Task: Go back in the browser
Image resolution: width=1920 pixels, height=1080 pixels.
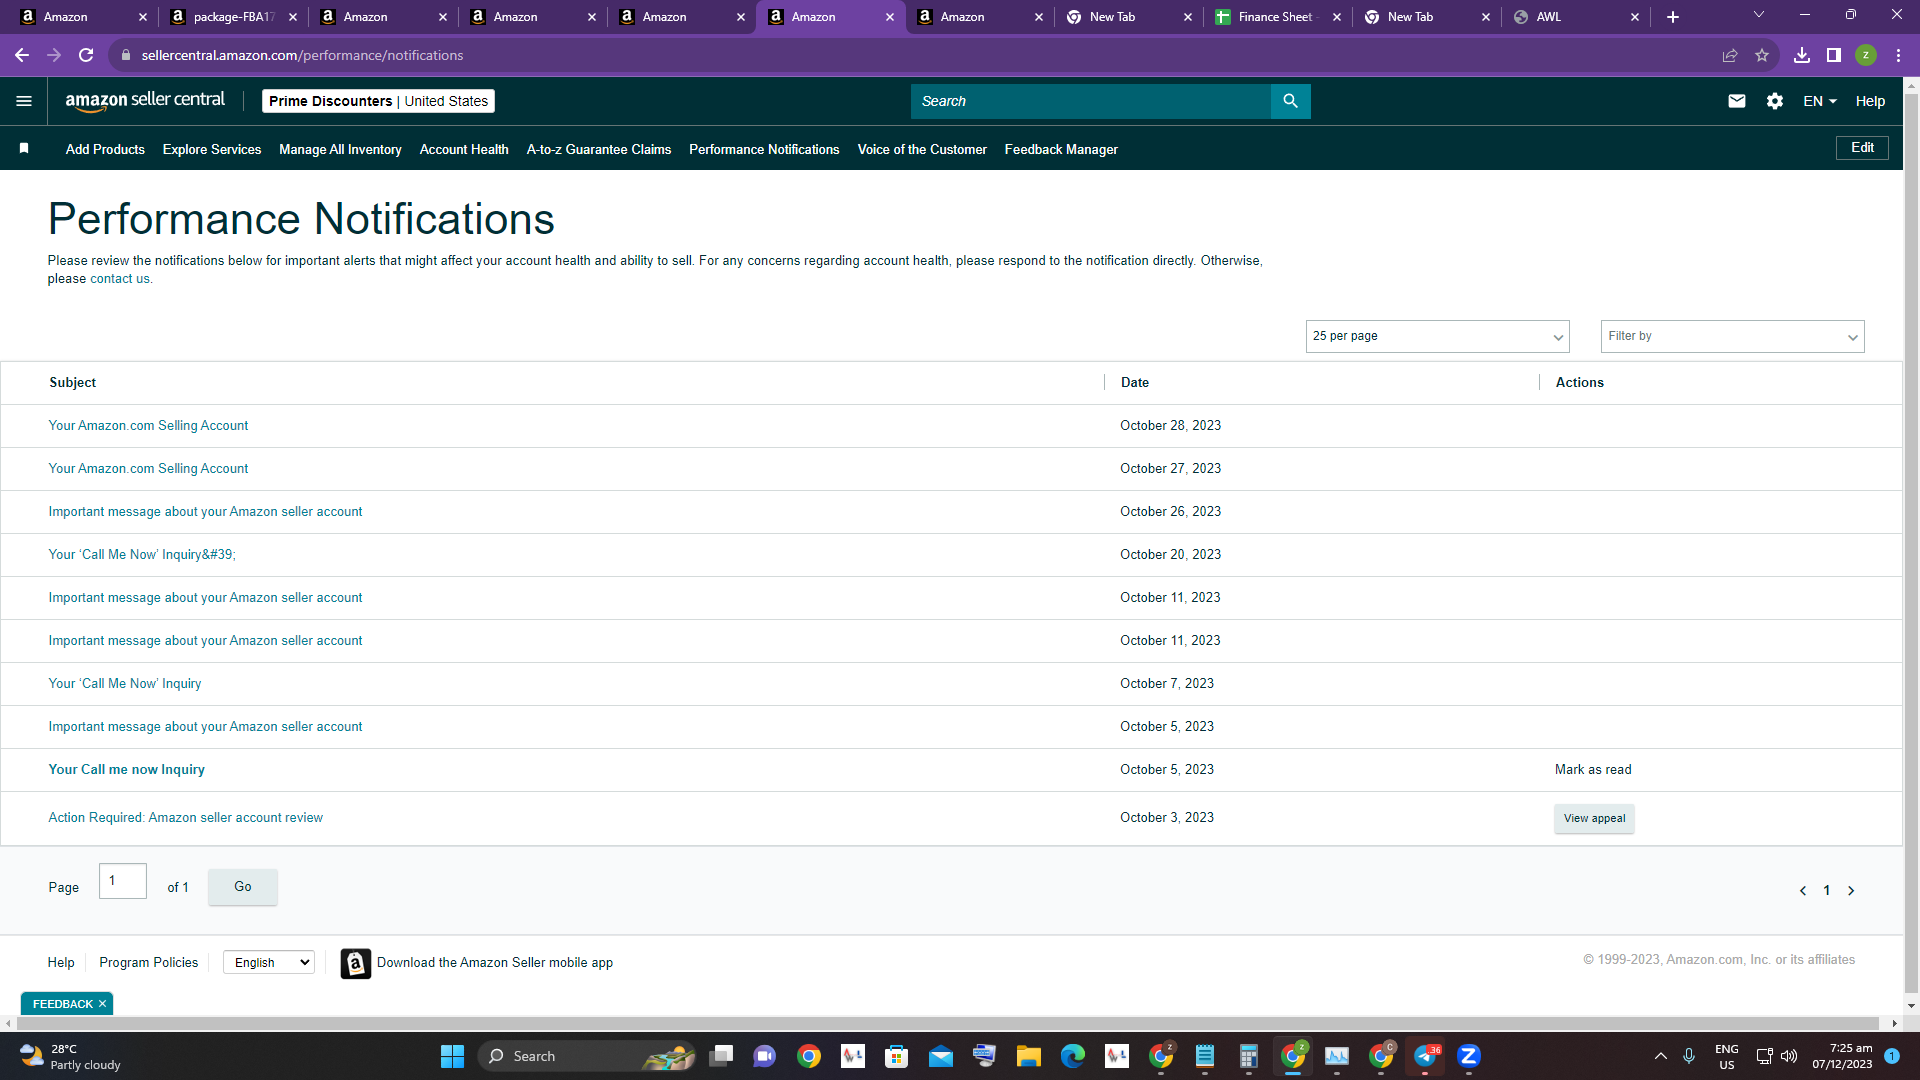Action: [22, 55]
